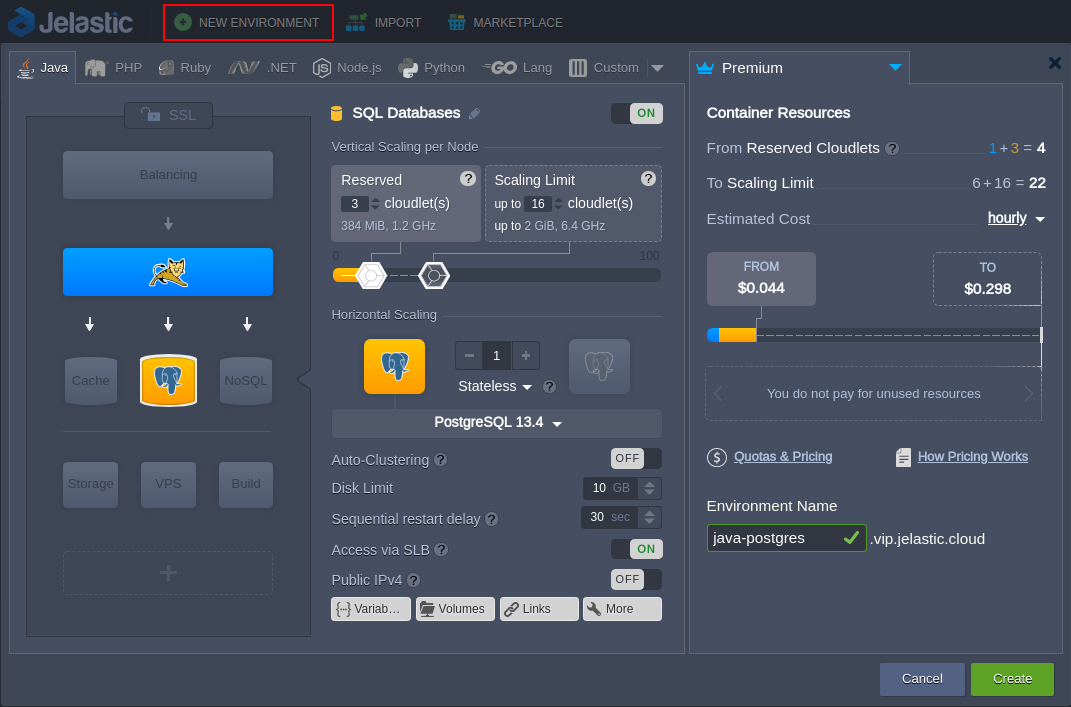This screenshot has width=1071, height=707.
Task: Decrease the node count
Action: [469, 355]
